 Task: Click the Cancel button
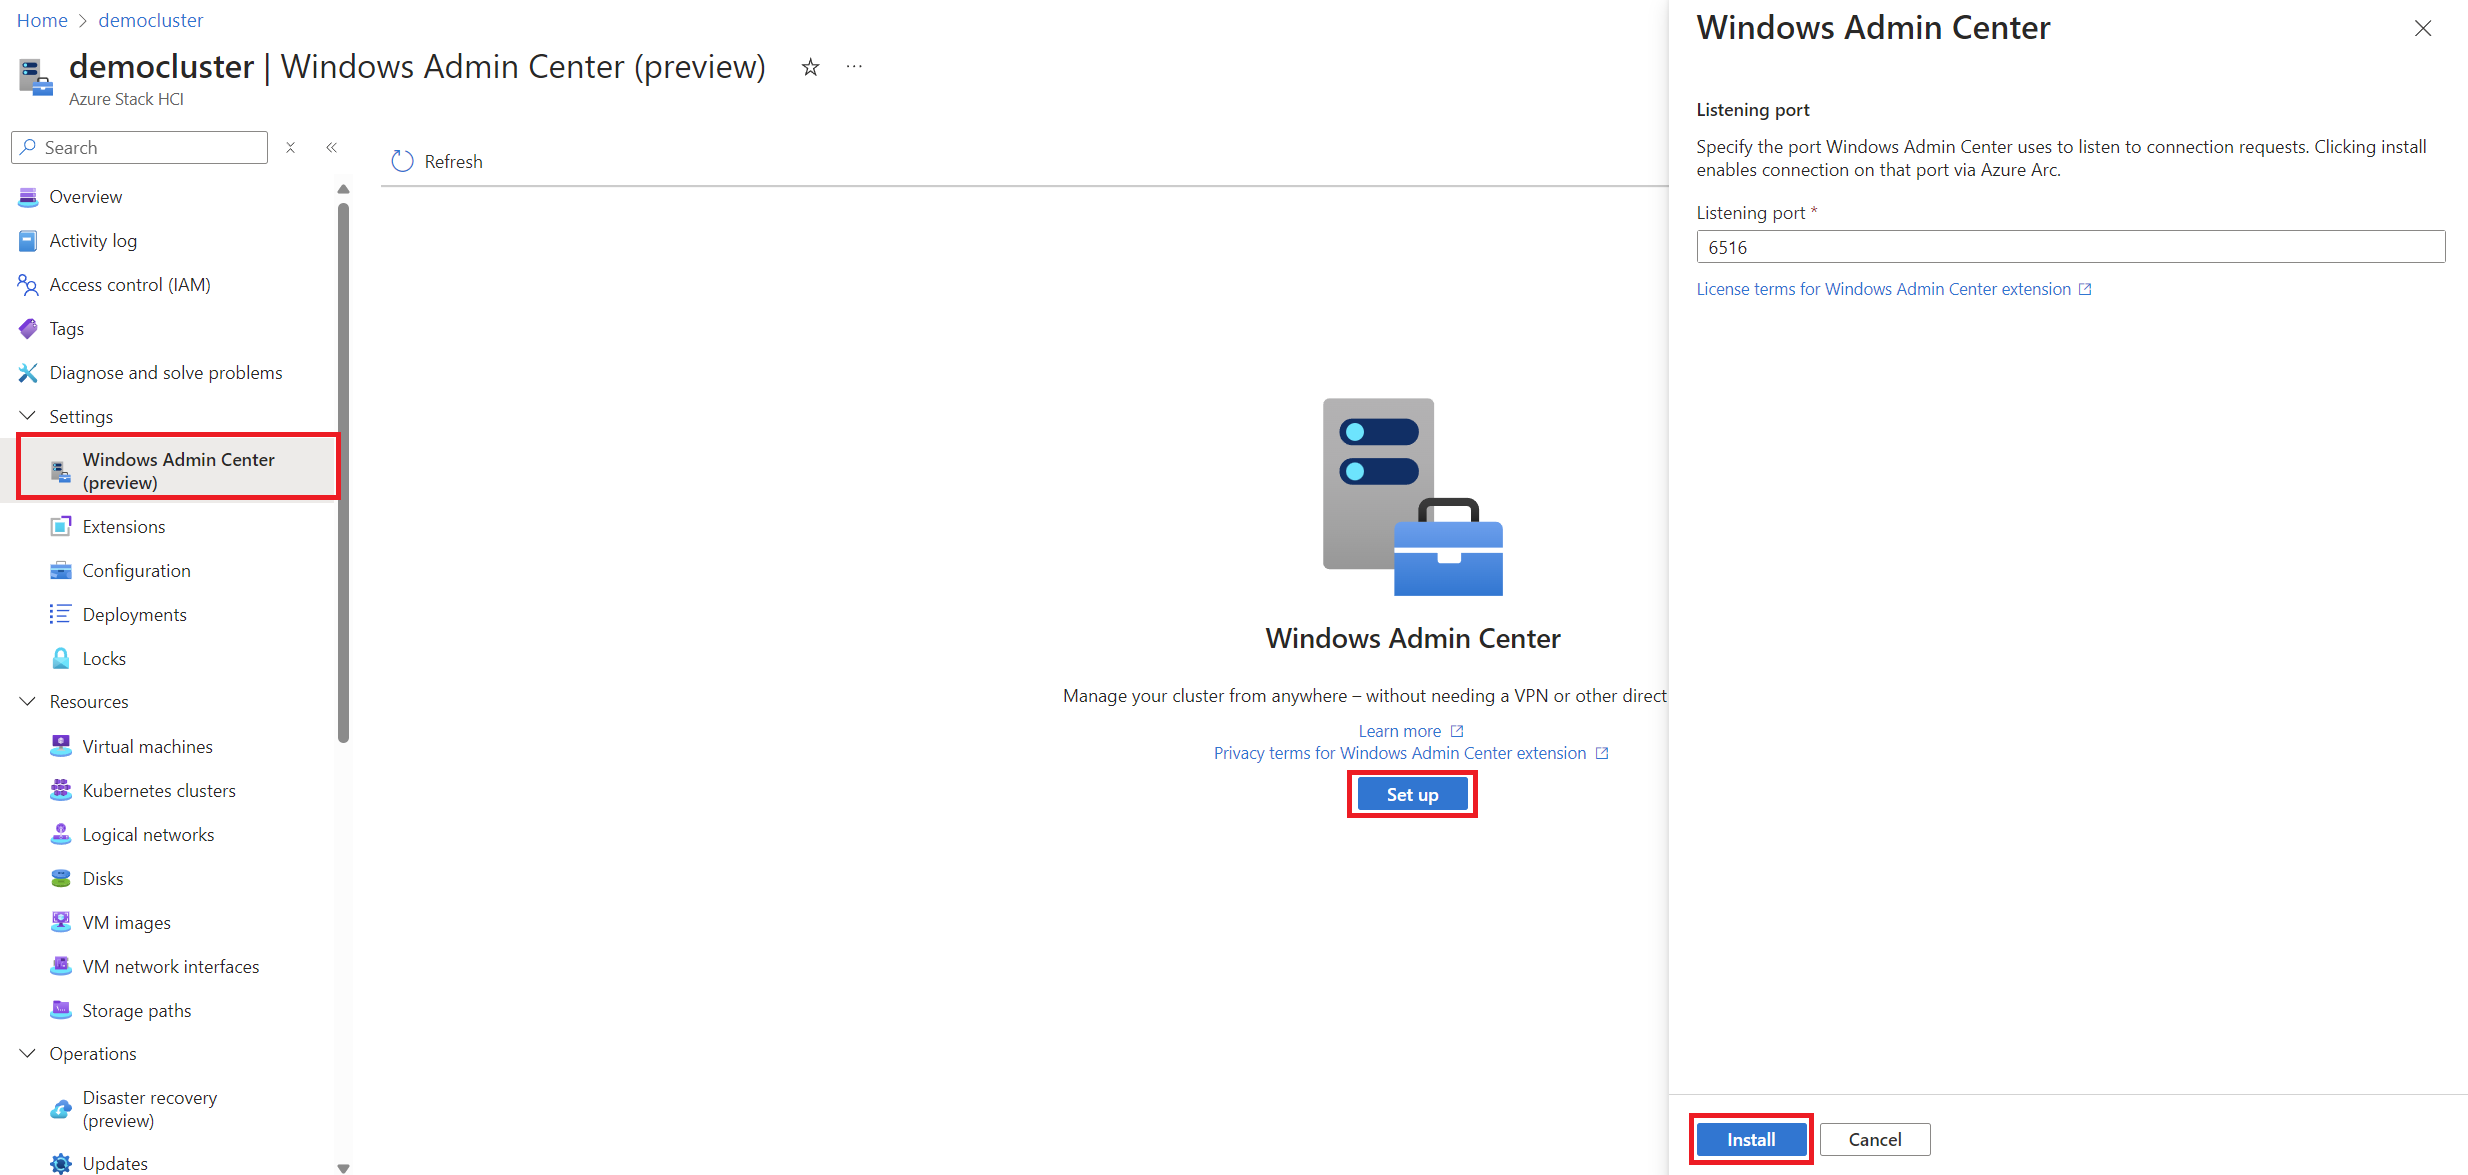pyautogui.click(x=1875, y=1140)
